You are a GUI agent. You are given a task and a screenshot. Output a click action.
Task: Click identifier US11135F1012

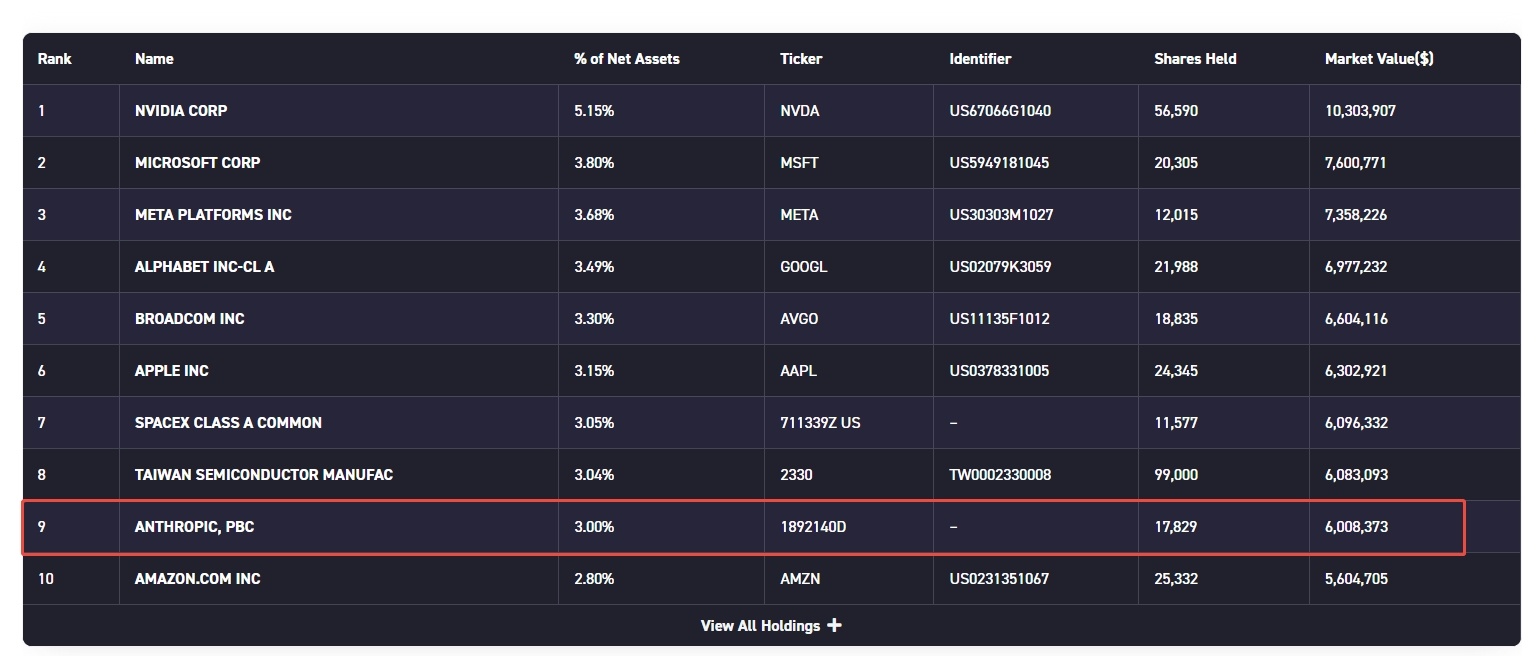coord(999,319)
